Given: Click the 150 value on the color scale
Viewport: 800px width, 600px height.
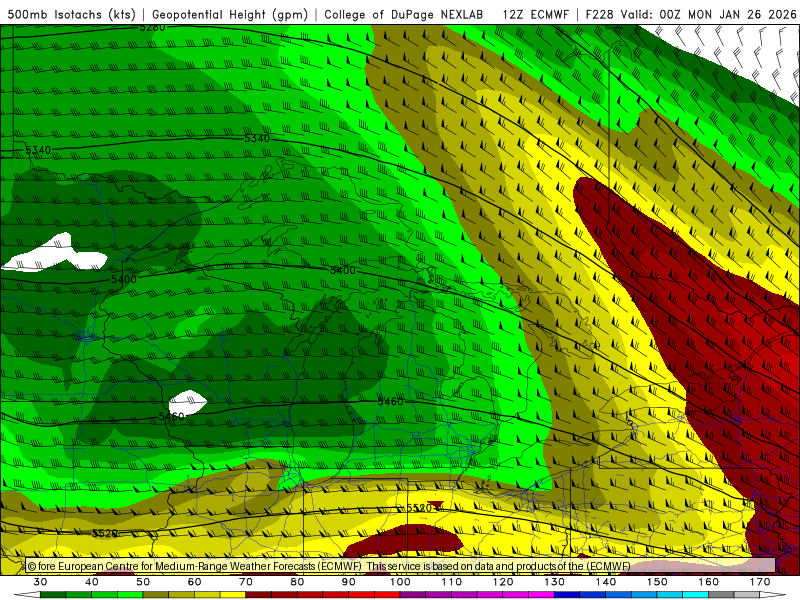Looking at the screenshot, I should point(657,582).
